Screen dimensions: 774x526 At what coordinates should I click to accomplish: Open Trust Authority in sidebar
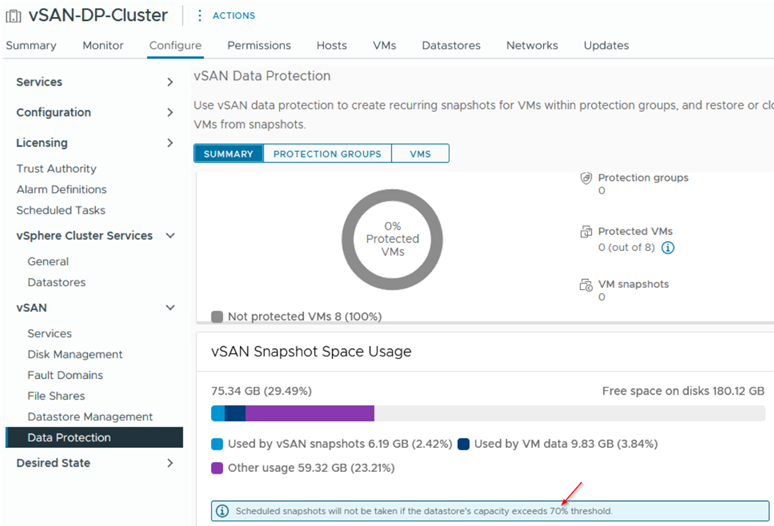[56, 169]
